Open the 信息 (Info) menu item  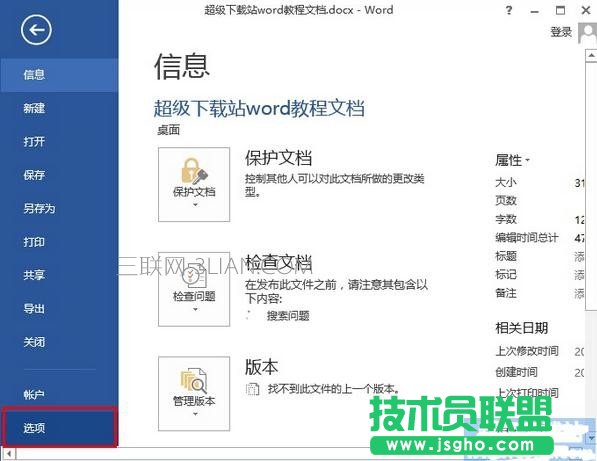pos(59,75)
